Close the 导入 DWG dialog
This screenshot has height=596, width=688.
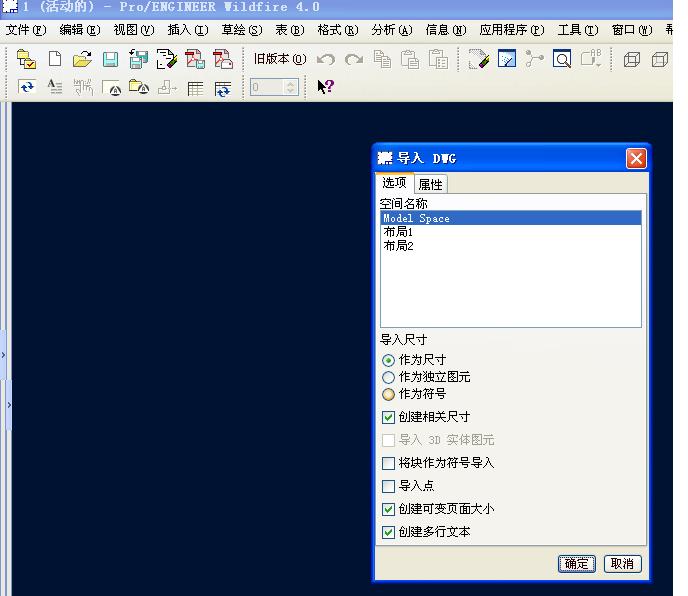636,158
